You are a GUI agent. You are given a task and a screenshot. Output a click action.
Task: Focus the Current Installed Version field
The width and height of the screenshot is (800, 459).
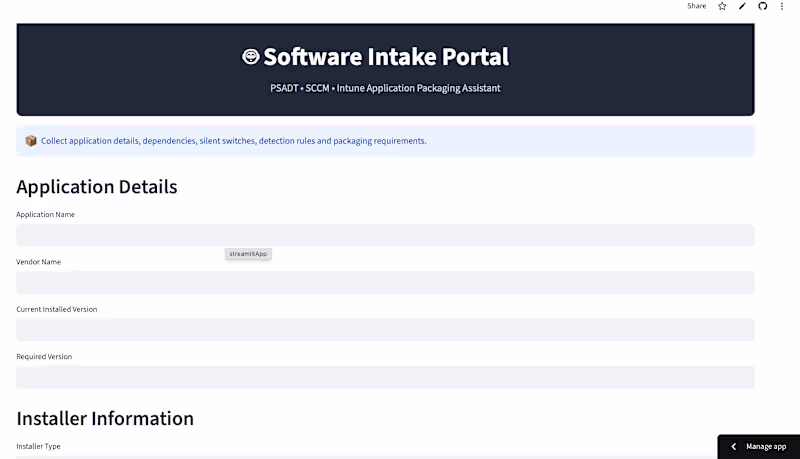[385, 330]
